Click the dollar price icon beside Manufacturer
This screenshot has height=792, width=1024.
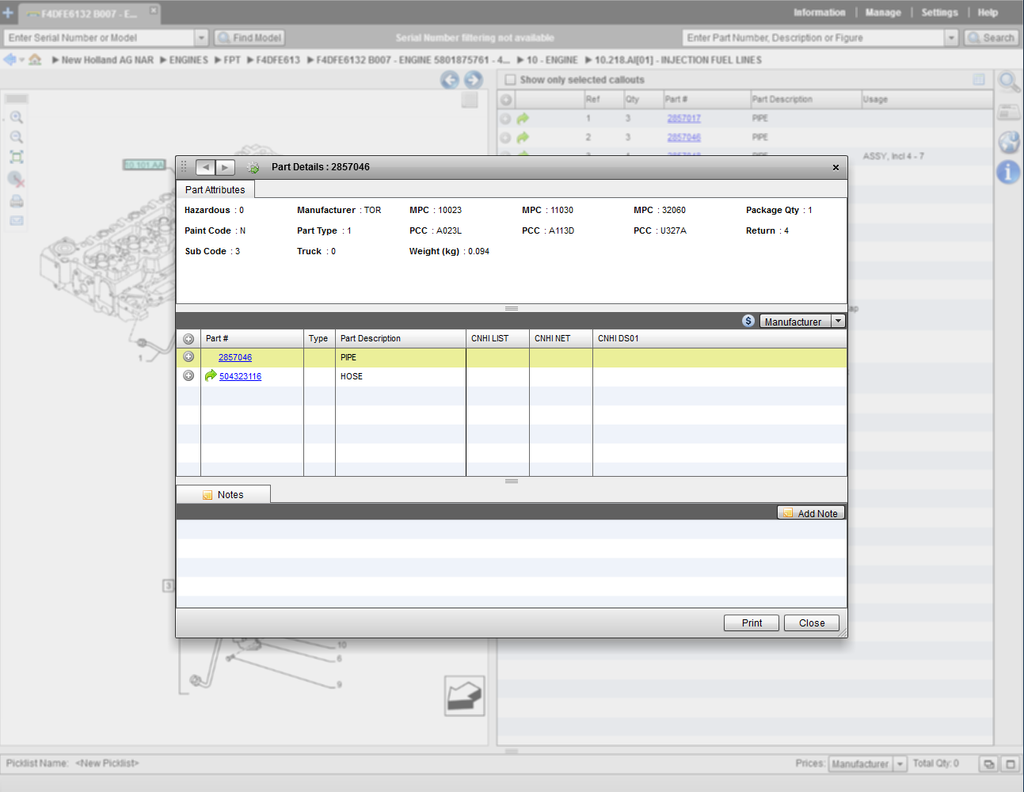tap(748, 321)
